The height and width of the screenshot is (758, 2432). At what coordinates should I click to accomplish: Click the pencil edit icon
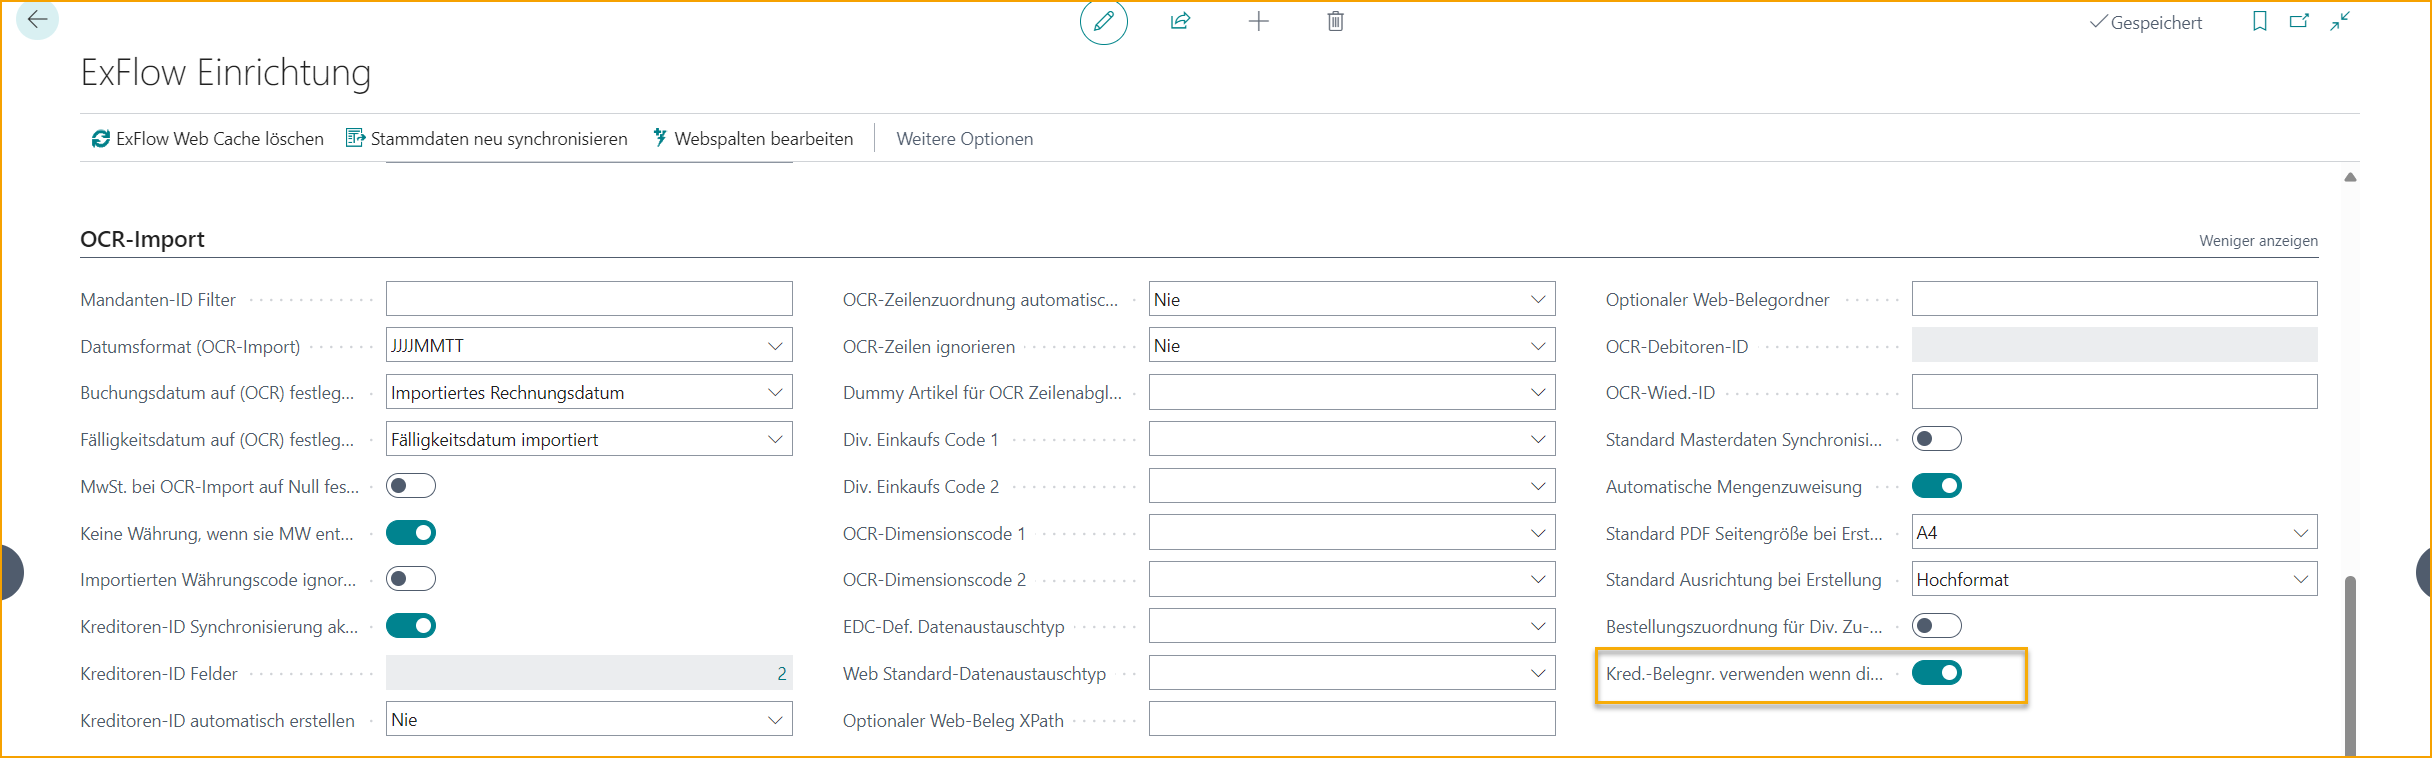pos(1104,21)
